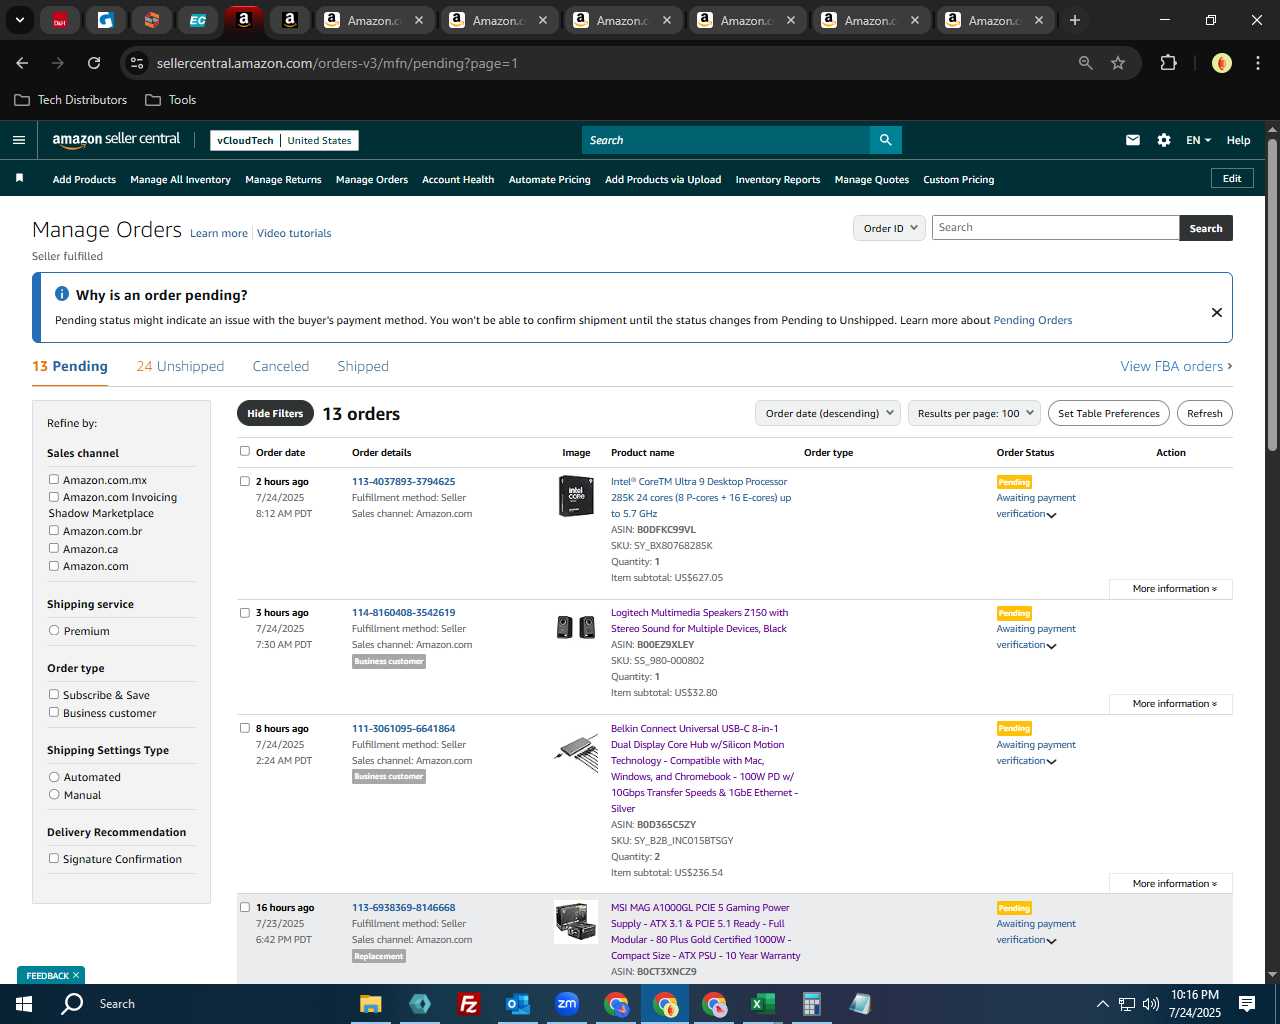
Task: Switch to the Canceled tab
Action: [x=281, y=366]
